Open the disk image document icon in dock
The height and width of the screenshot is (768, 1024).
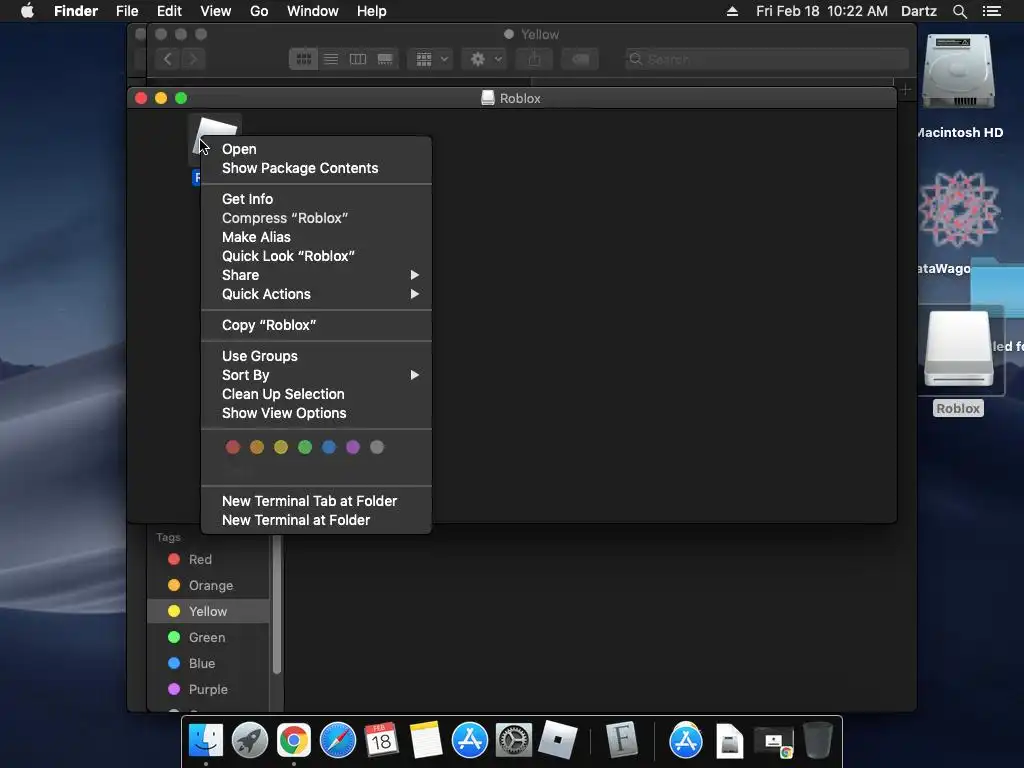pyautogui.click(x=729, y=741)
